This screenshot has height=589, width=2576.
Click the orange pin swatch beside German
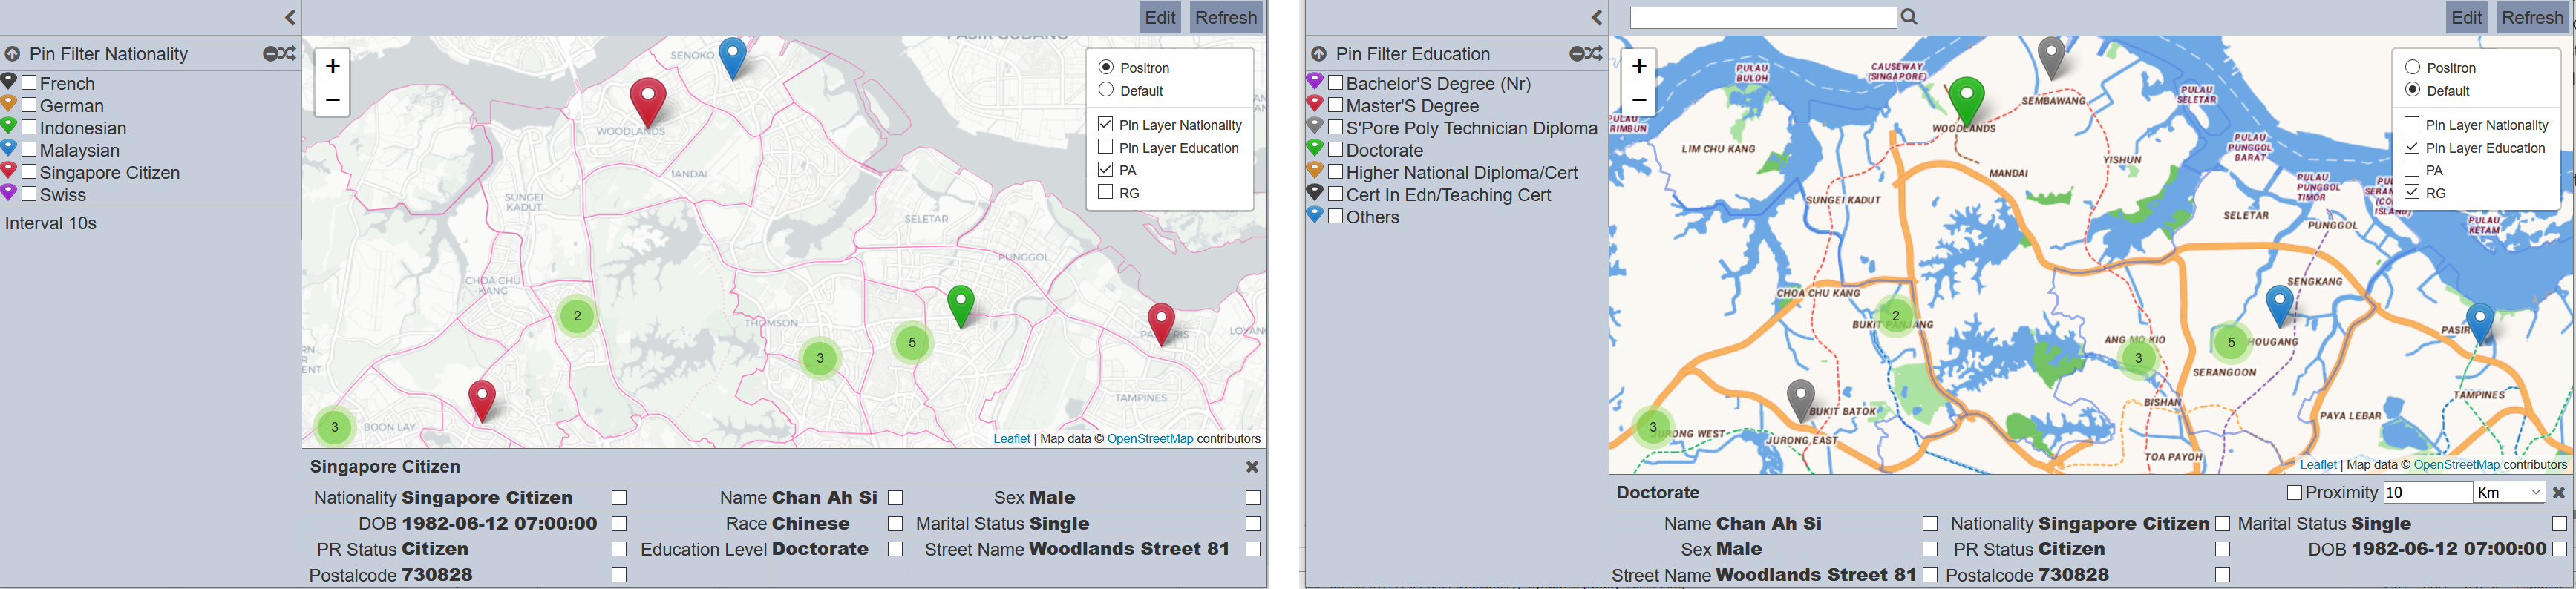pyautogui.click(x=9, y=103)
